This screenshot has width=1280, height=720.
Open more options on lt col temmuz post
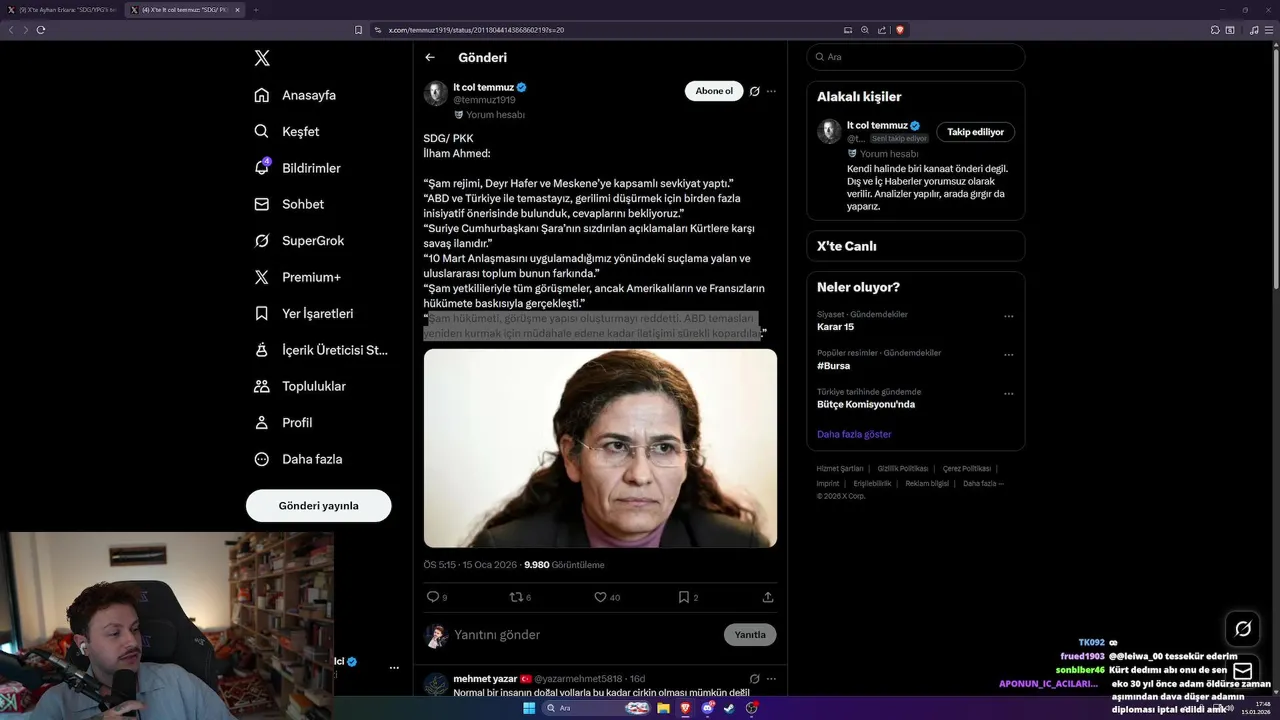[x=771, y=91]
